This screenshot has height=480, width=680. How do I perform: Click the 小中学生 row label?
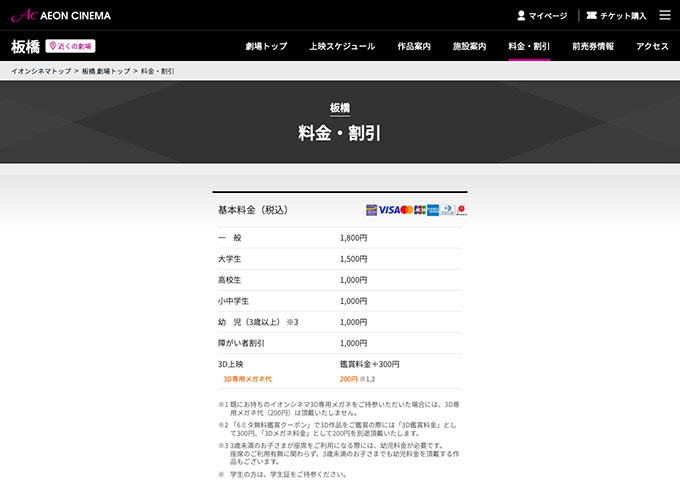(x=233, y=301)
